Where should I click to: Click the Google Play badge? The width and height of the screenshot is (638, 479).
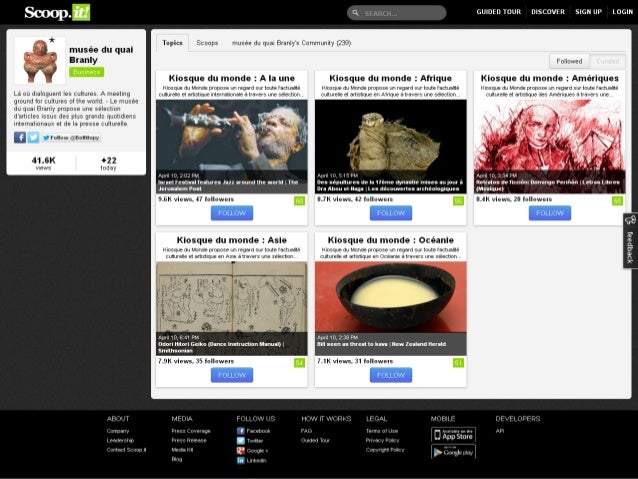[x=453, y=452]
